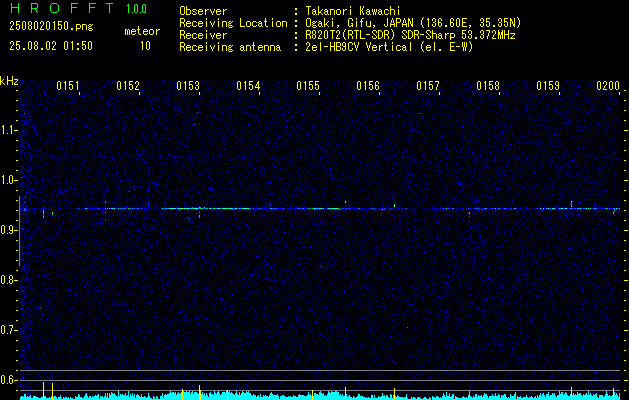This screenshot has height=400, width=629.
Task: Click the Receiving Location label
Action: point(233,23)
